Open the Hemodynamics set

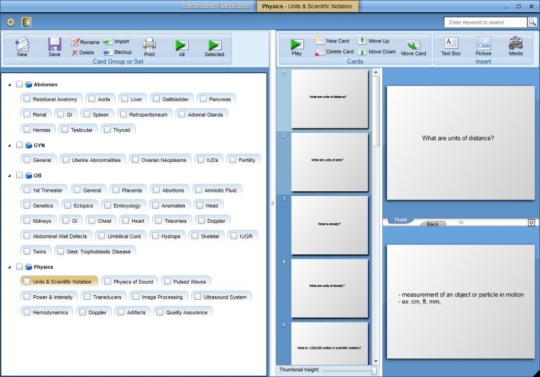point(47,312)
